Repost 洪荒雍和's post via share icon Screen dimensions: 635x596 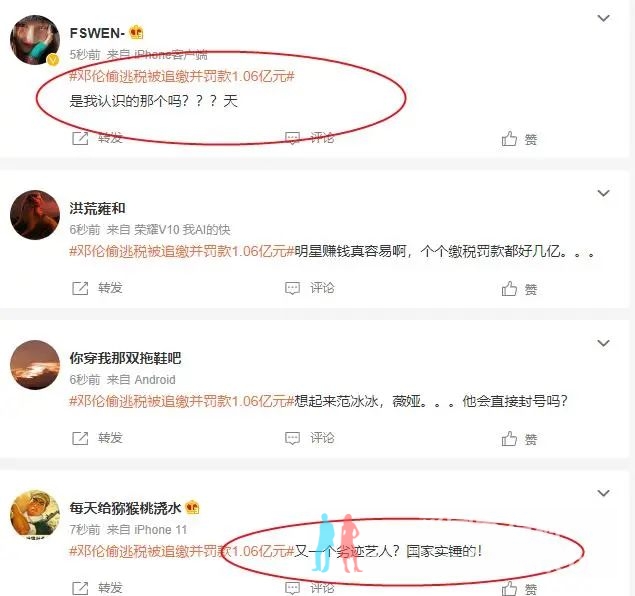click(x=80, y=288)
